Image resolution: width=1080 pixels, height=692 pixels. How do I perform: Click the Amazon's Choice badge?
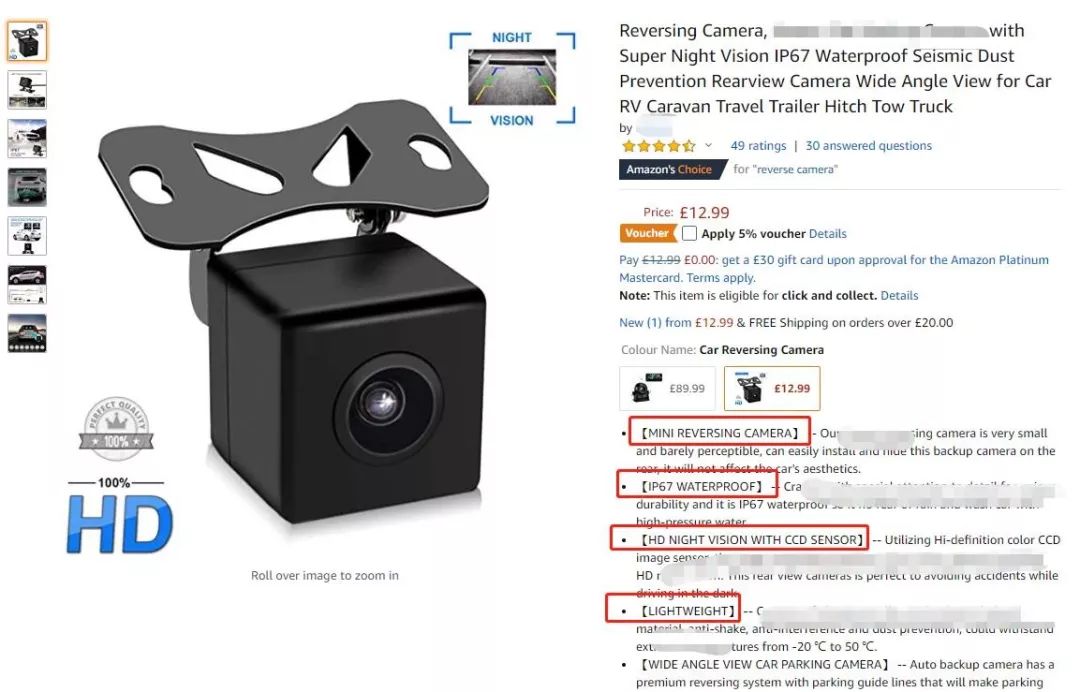click(x=672, y=169)
